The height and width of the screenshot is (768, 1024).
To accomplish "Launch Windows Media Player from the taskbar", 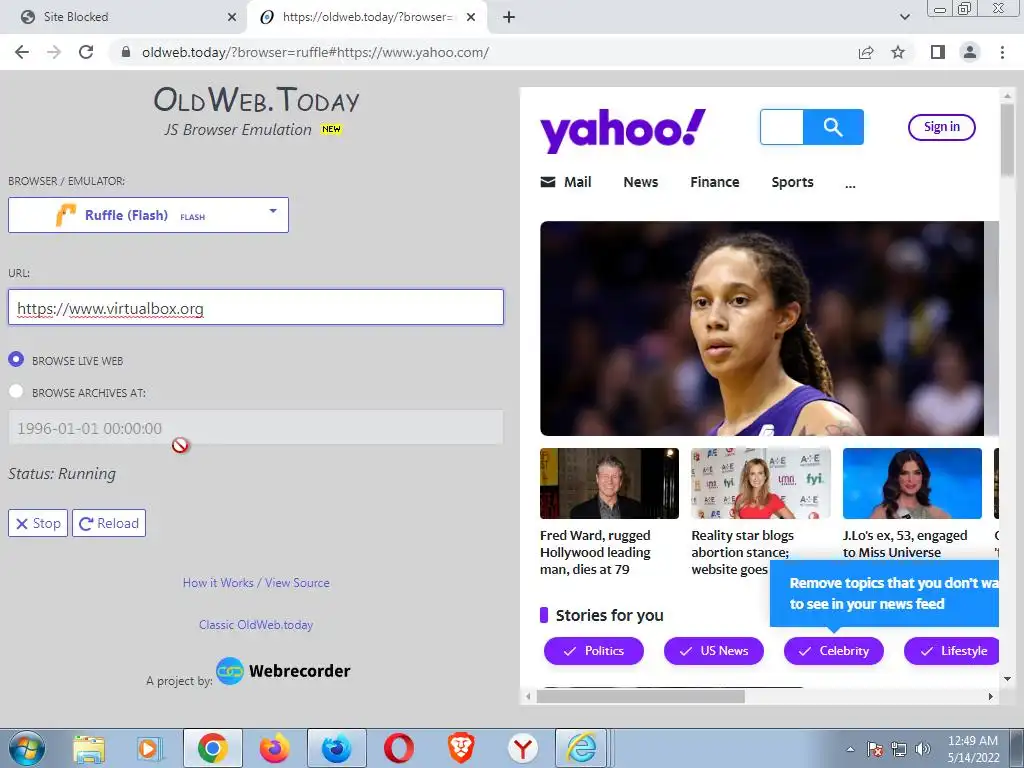I will (x=150, y=748).
